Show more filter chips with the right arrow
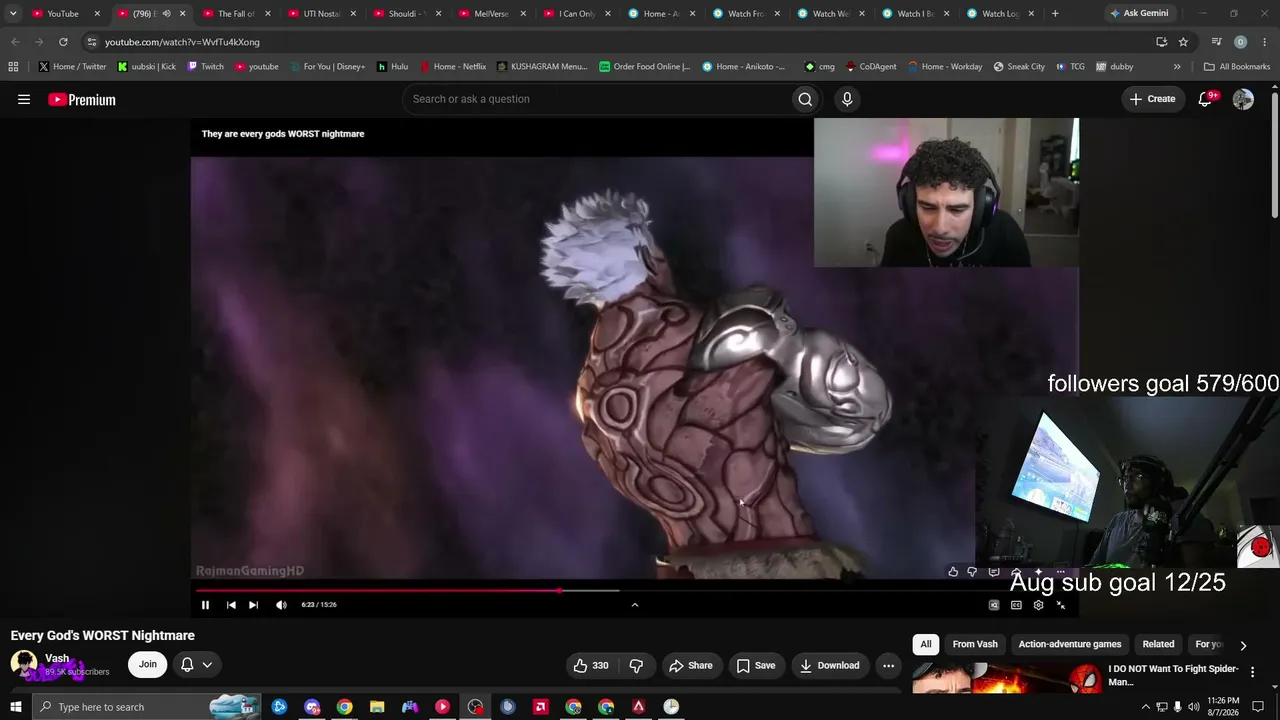The height and width of the screenshot is (720, 1280). (x=1243, y=645)
